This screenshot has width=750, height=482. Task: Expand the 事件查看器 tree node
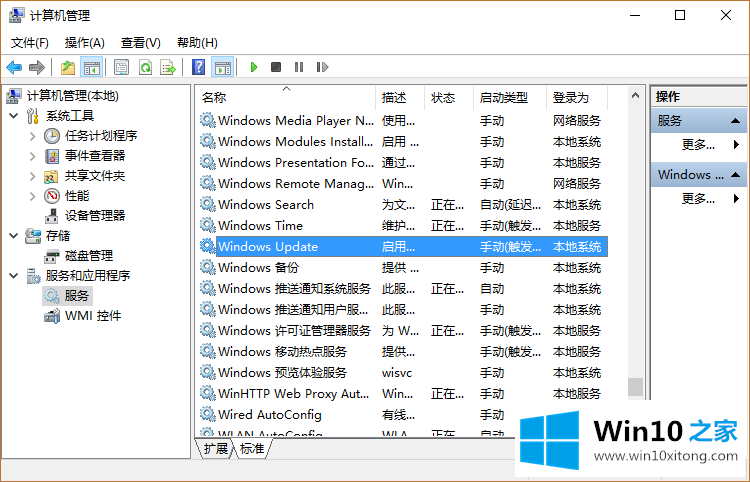[x=33, y=156]
